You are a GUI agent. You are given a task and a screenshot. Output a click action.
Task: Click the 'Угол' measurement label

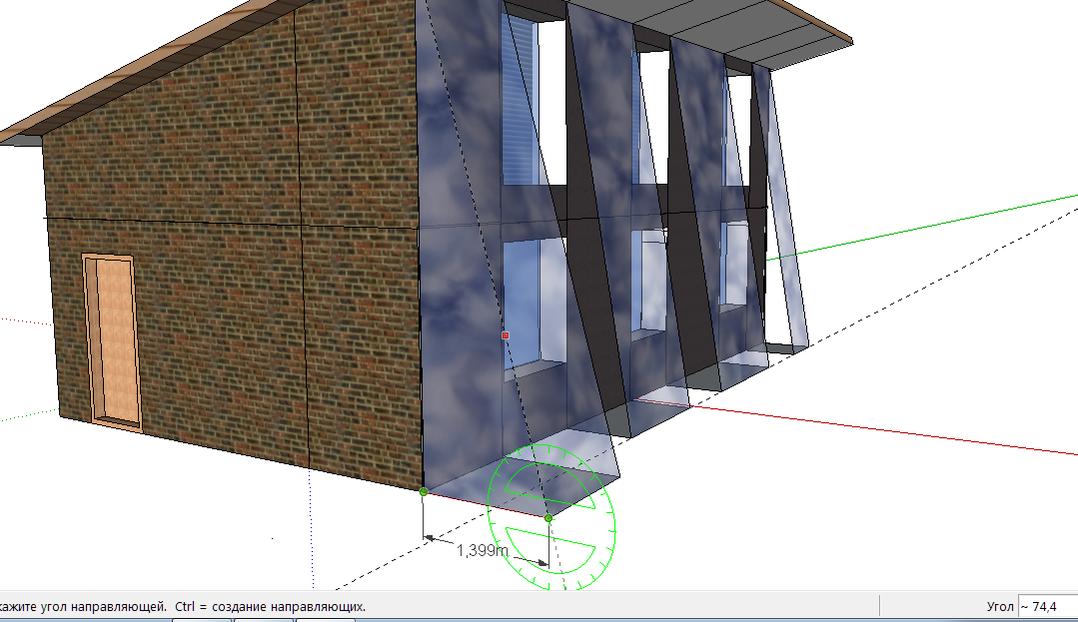coord(1000,606)
